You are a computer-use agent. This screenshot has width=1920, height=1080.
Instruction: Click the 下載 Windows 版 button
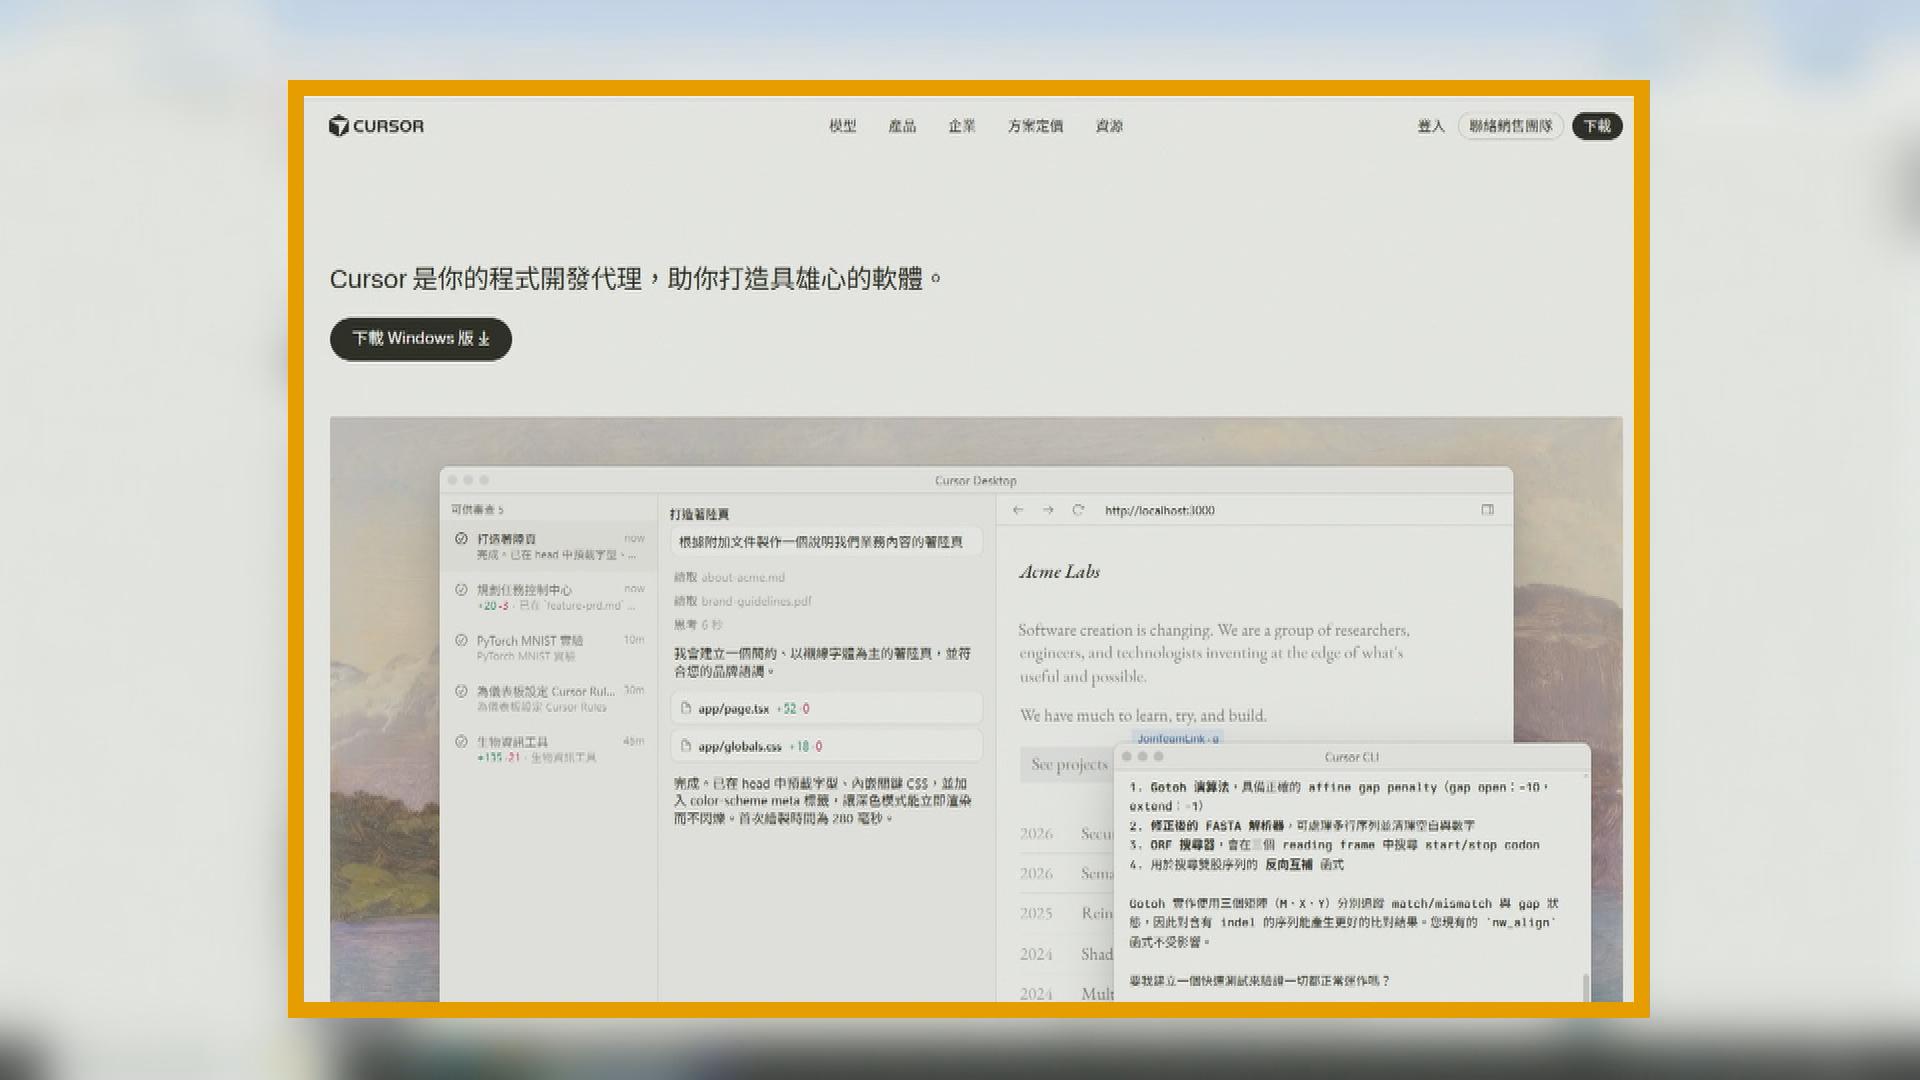click(x=421, y=339)
